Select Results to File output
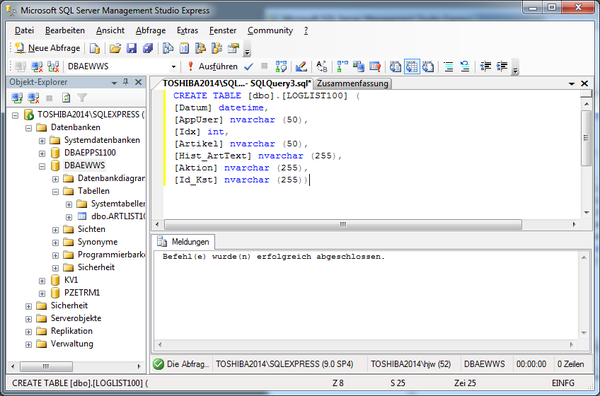This screenshot has width=600, height=396. click(x=428, y=67)
